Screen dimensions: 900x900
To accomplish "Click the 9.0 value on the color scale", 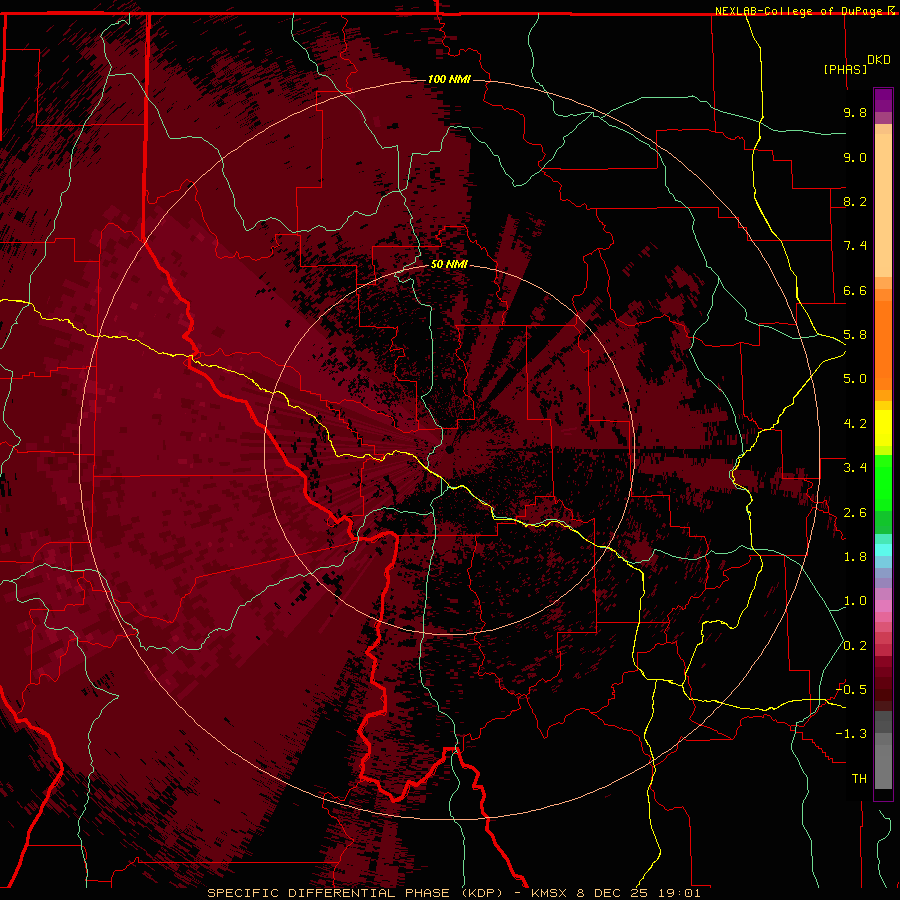I will pos(855,157).
